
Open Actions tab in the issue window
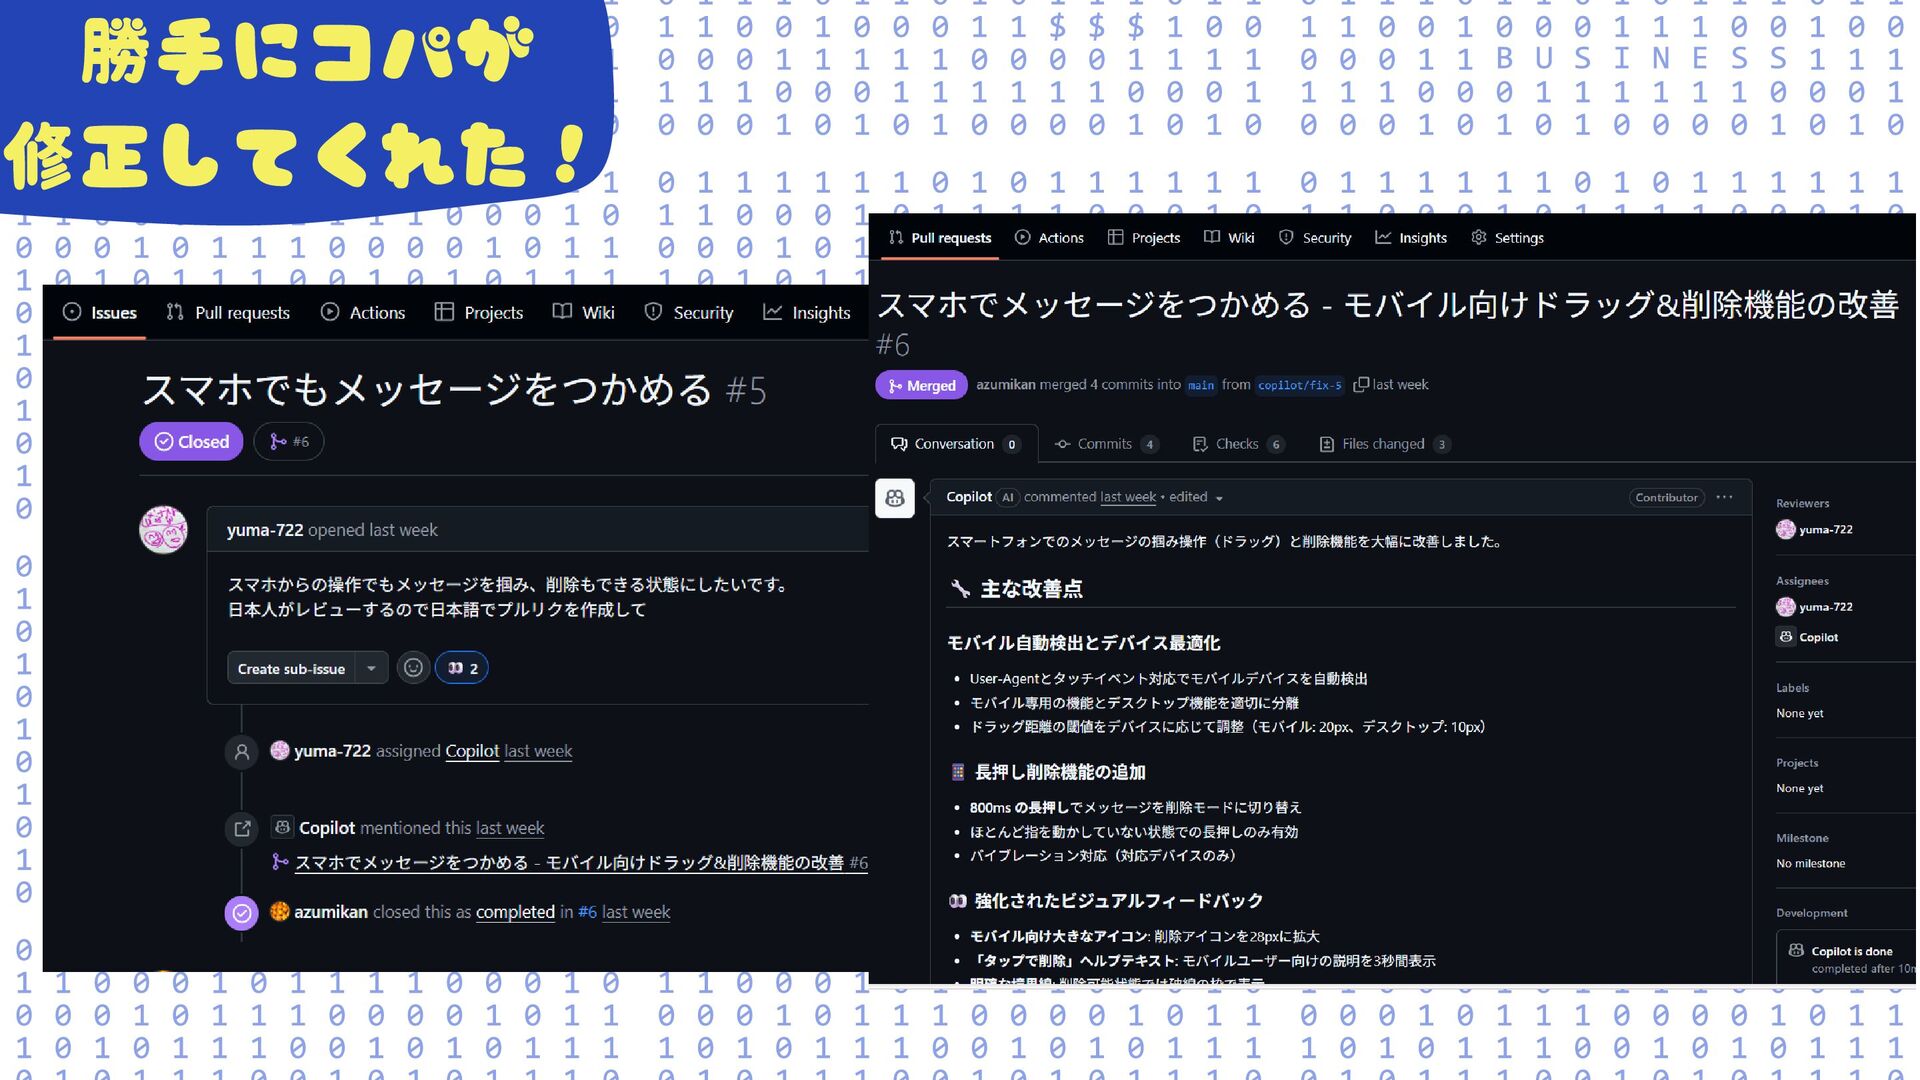[x=363, y=313]
